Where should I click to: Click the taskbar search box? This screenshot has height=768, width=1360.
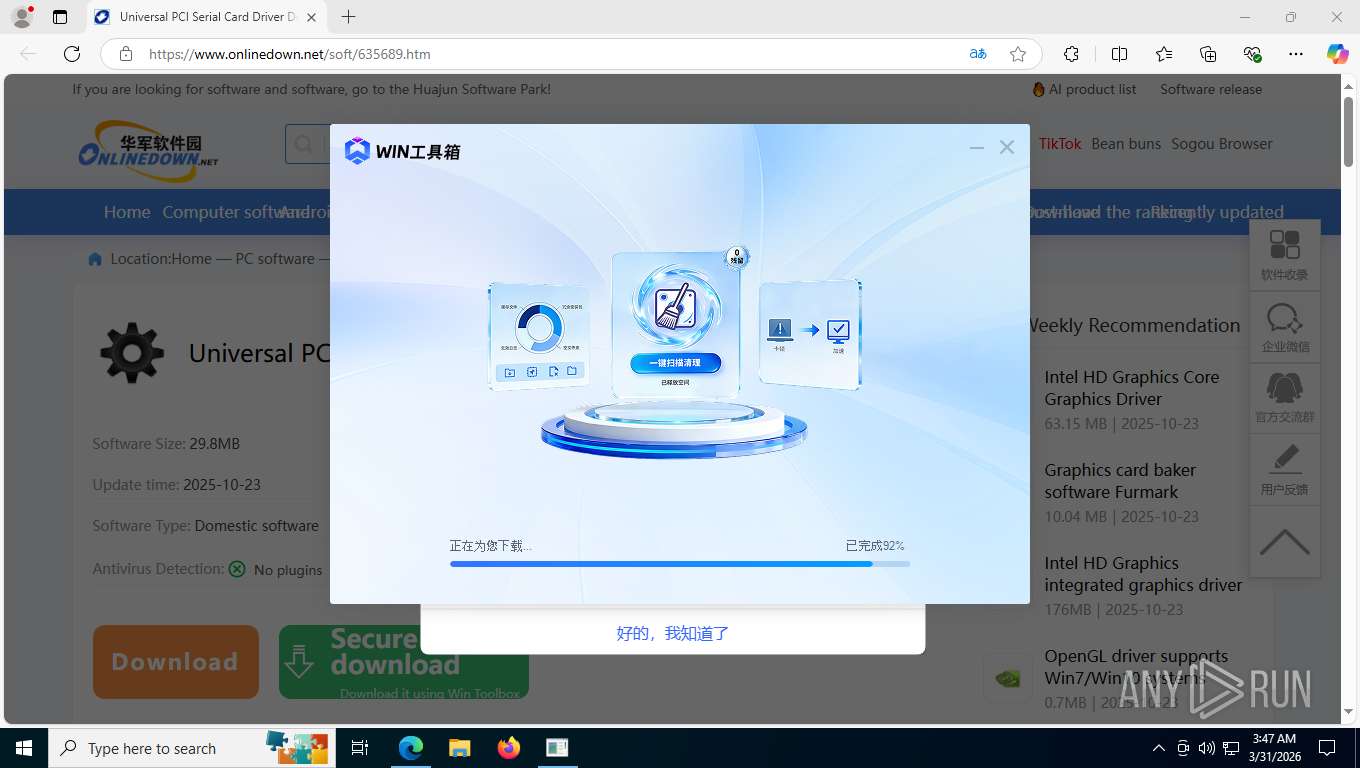pyautogui.click(x=192, y=748)
